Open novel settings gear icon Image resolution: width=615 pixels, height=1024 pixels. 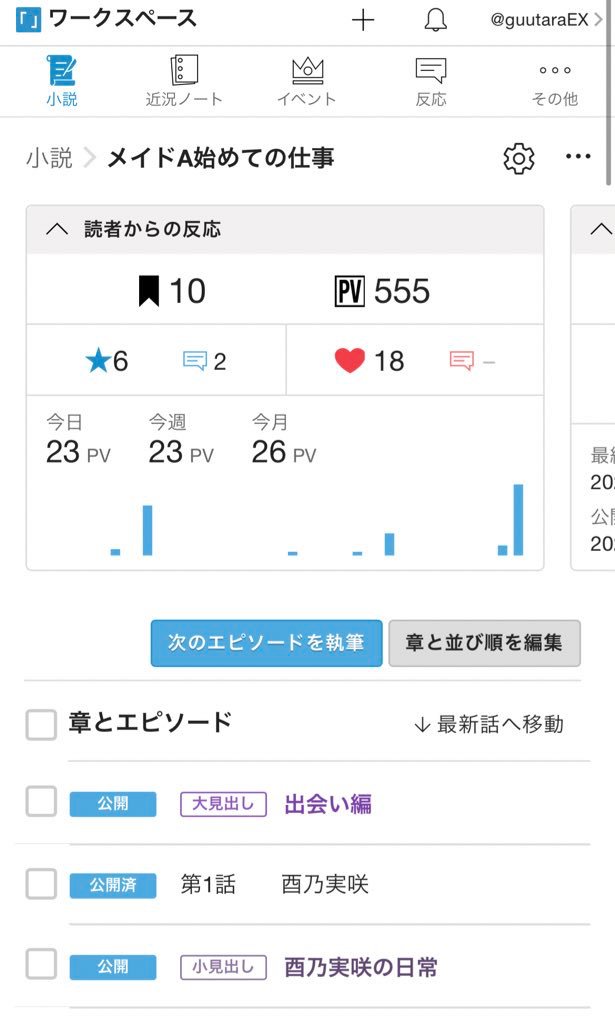point(518,158)
